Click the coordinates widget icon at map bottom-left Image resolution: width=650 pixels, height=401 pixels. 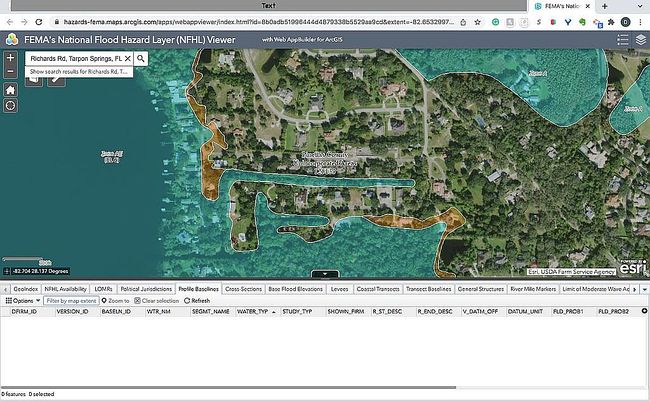click(x=6, y=271)
